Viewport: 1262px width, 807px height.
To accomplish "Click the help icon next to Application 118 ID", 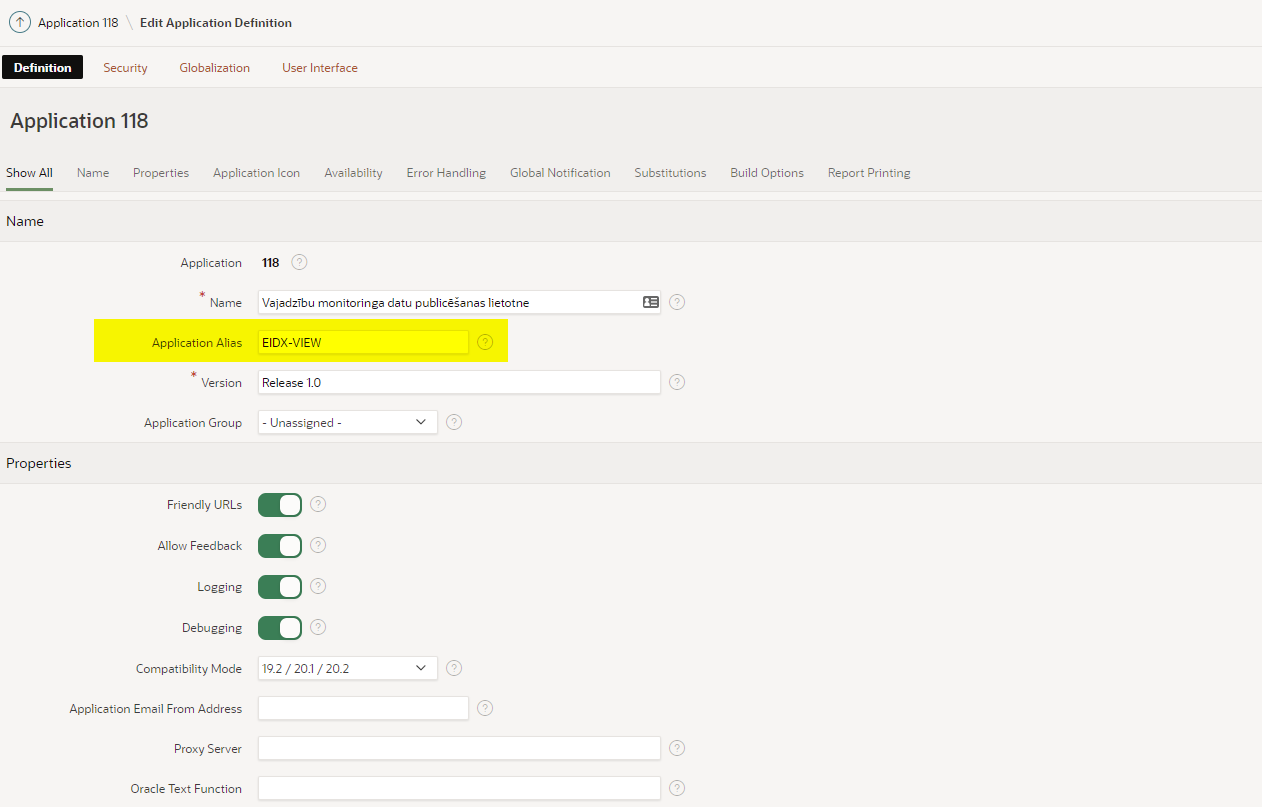I will pyautogui.click(x=299, y=262).
